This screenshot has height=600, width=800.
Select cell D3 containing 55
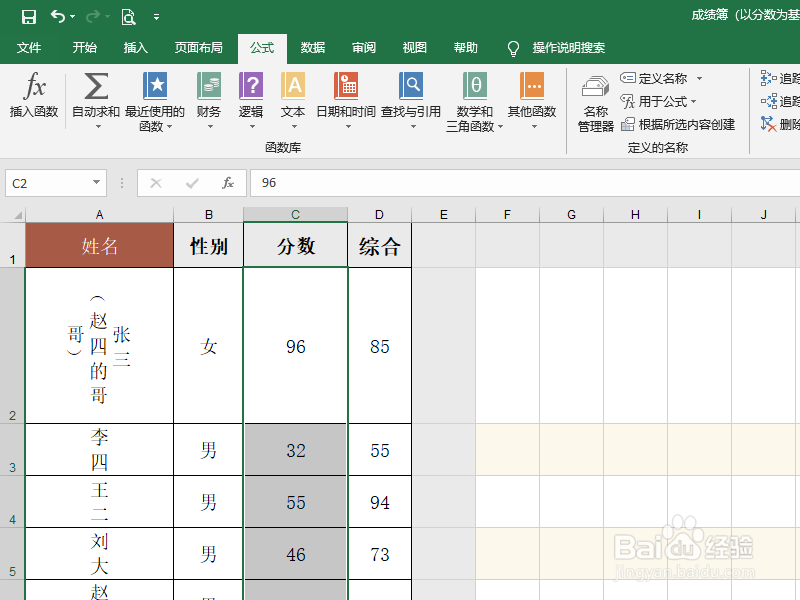point(379,449)
